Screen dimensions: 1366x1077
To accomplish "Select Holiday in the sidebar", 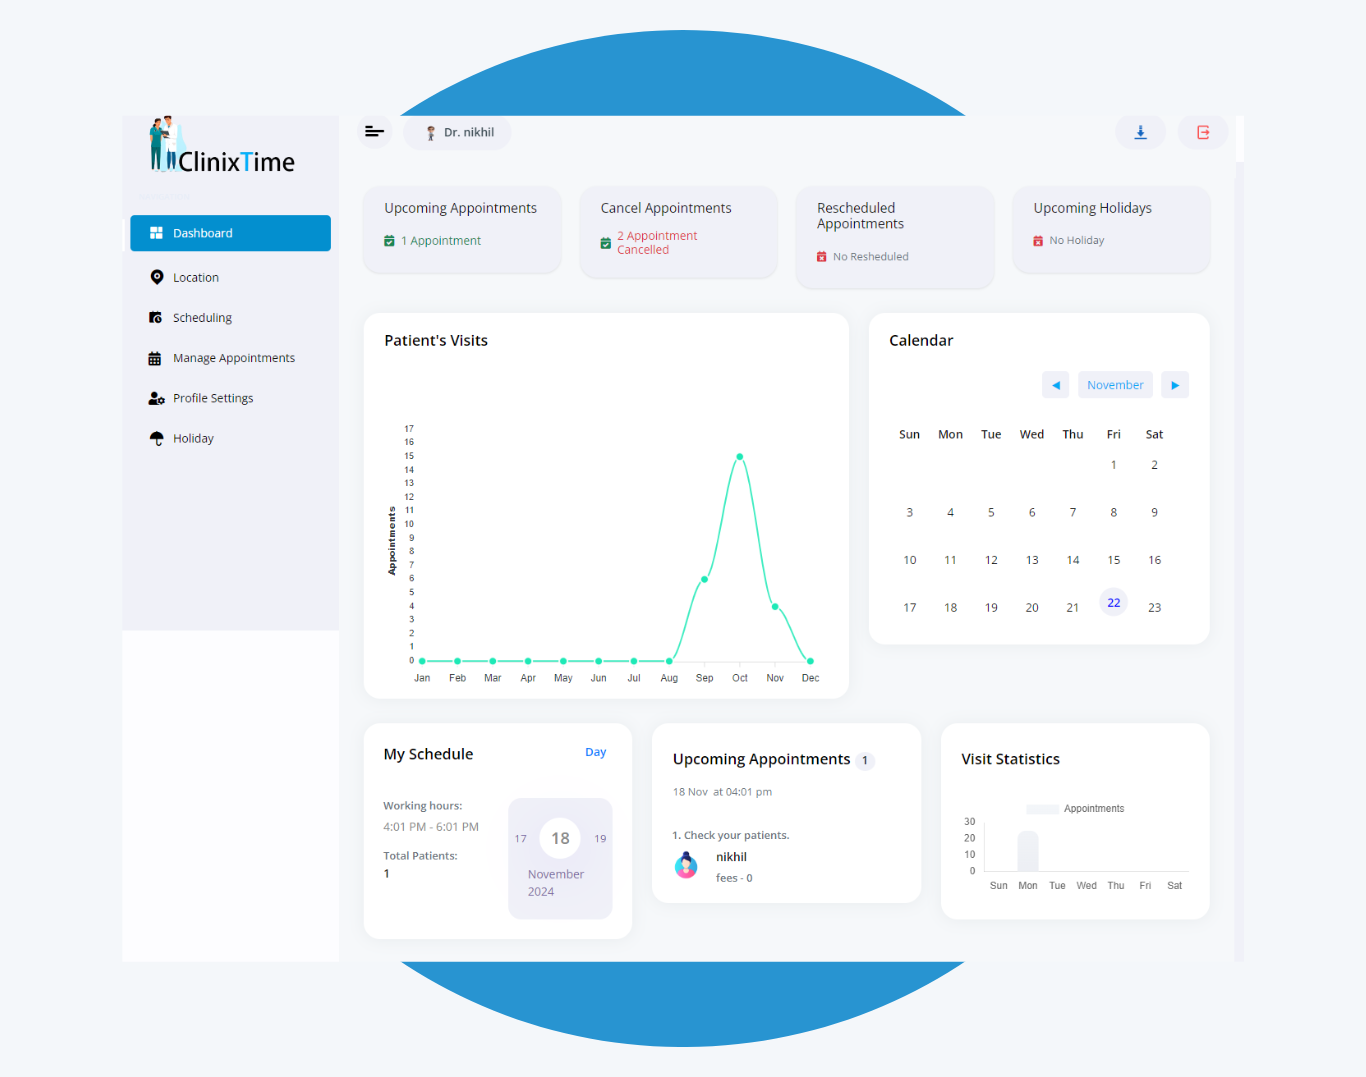I will pyautogui.click(x=193, y=438).
